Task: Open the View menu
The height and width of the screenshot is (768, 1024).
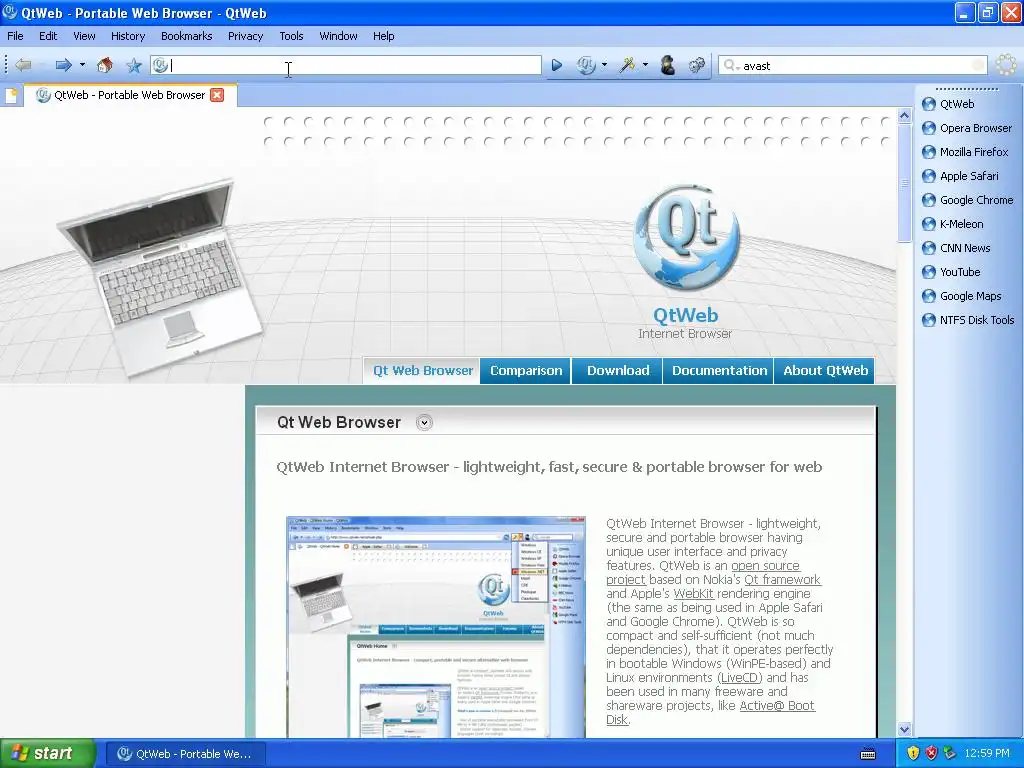Action: pyautogui.click(x=84, y=36)
